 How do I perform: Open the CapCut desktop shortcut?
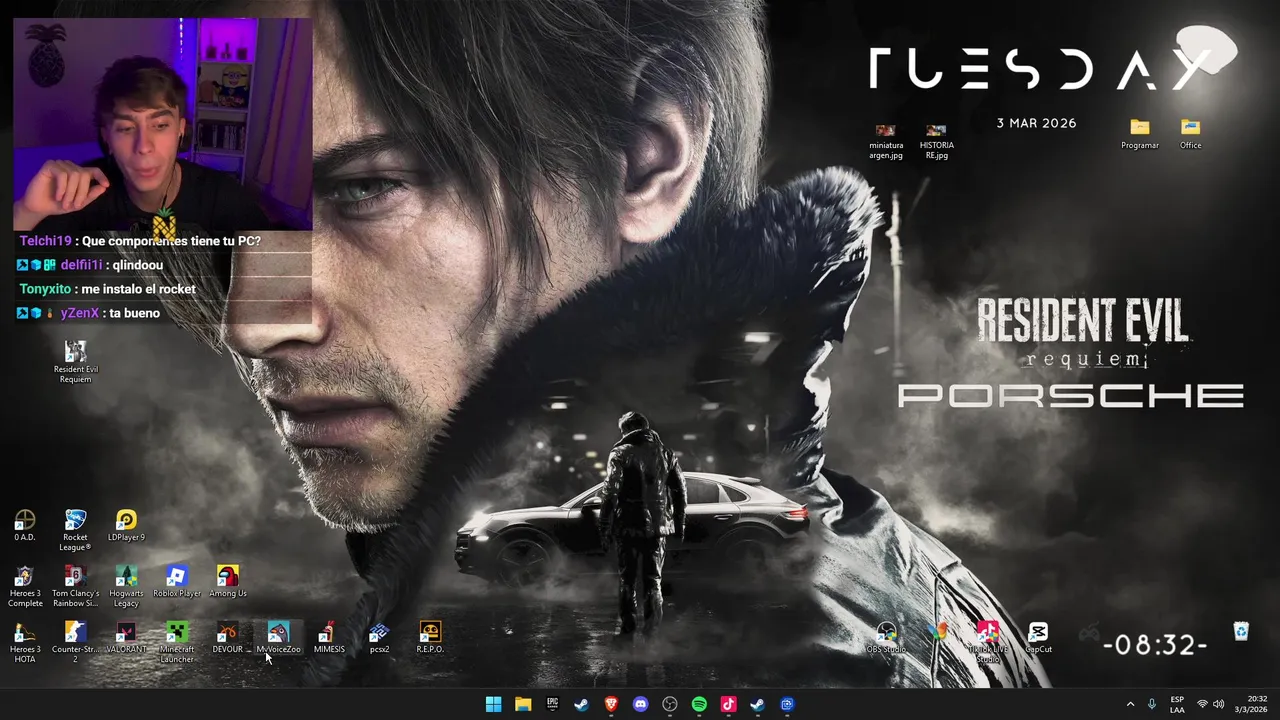pyautogui.click(x=1038, y=638)
